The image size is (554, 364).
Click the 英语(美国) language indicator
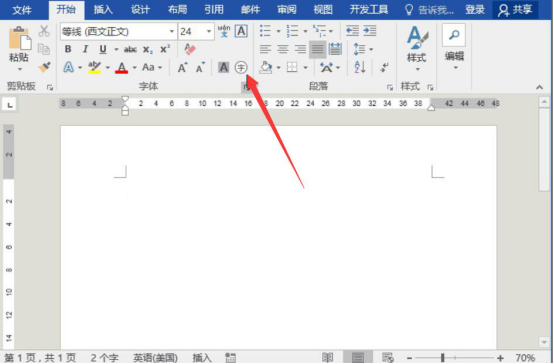click(155, 358)
